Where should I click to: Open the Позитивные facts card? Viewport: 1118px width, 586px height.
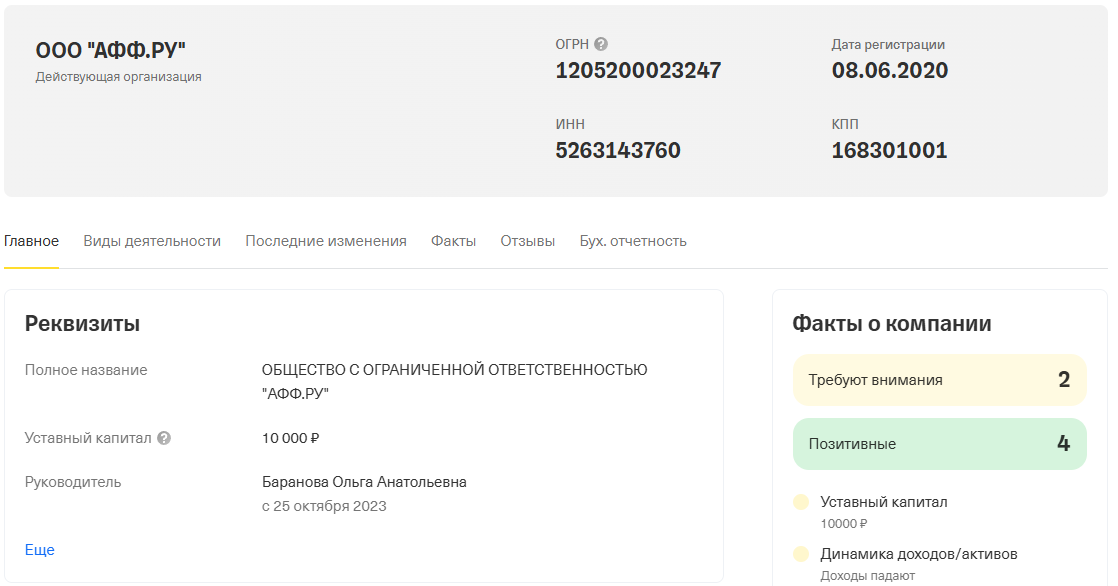(939, 444)
